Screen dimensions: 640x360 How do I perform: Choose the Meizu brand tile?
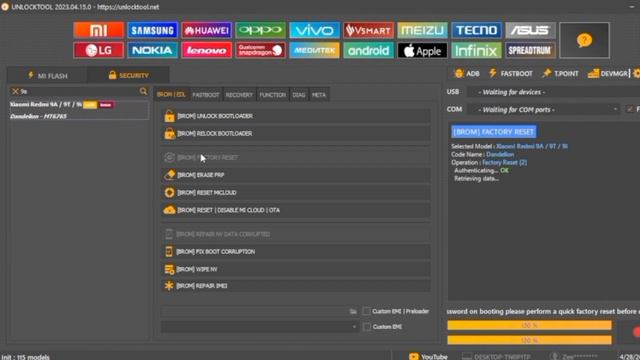coord(422,30)
